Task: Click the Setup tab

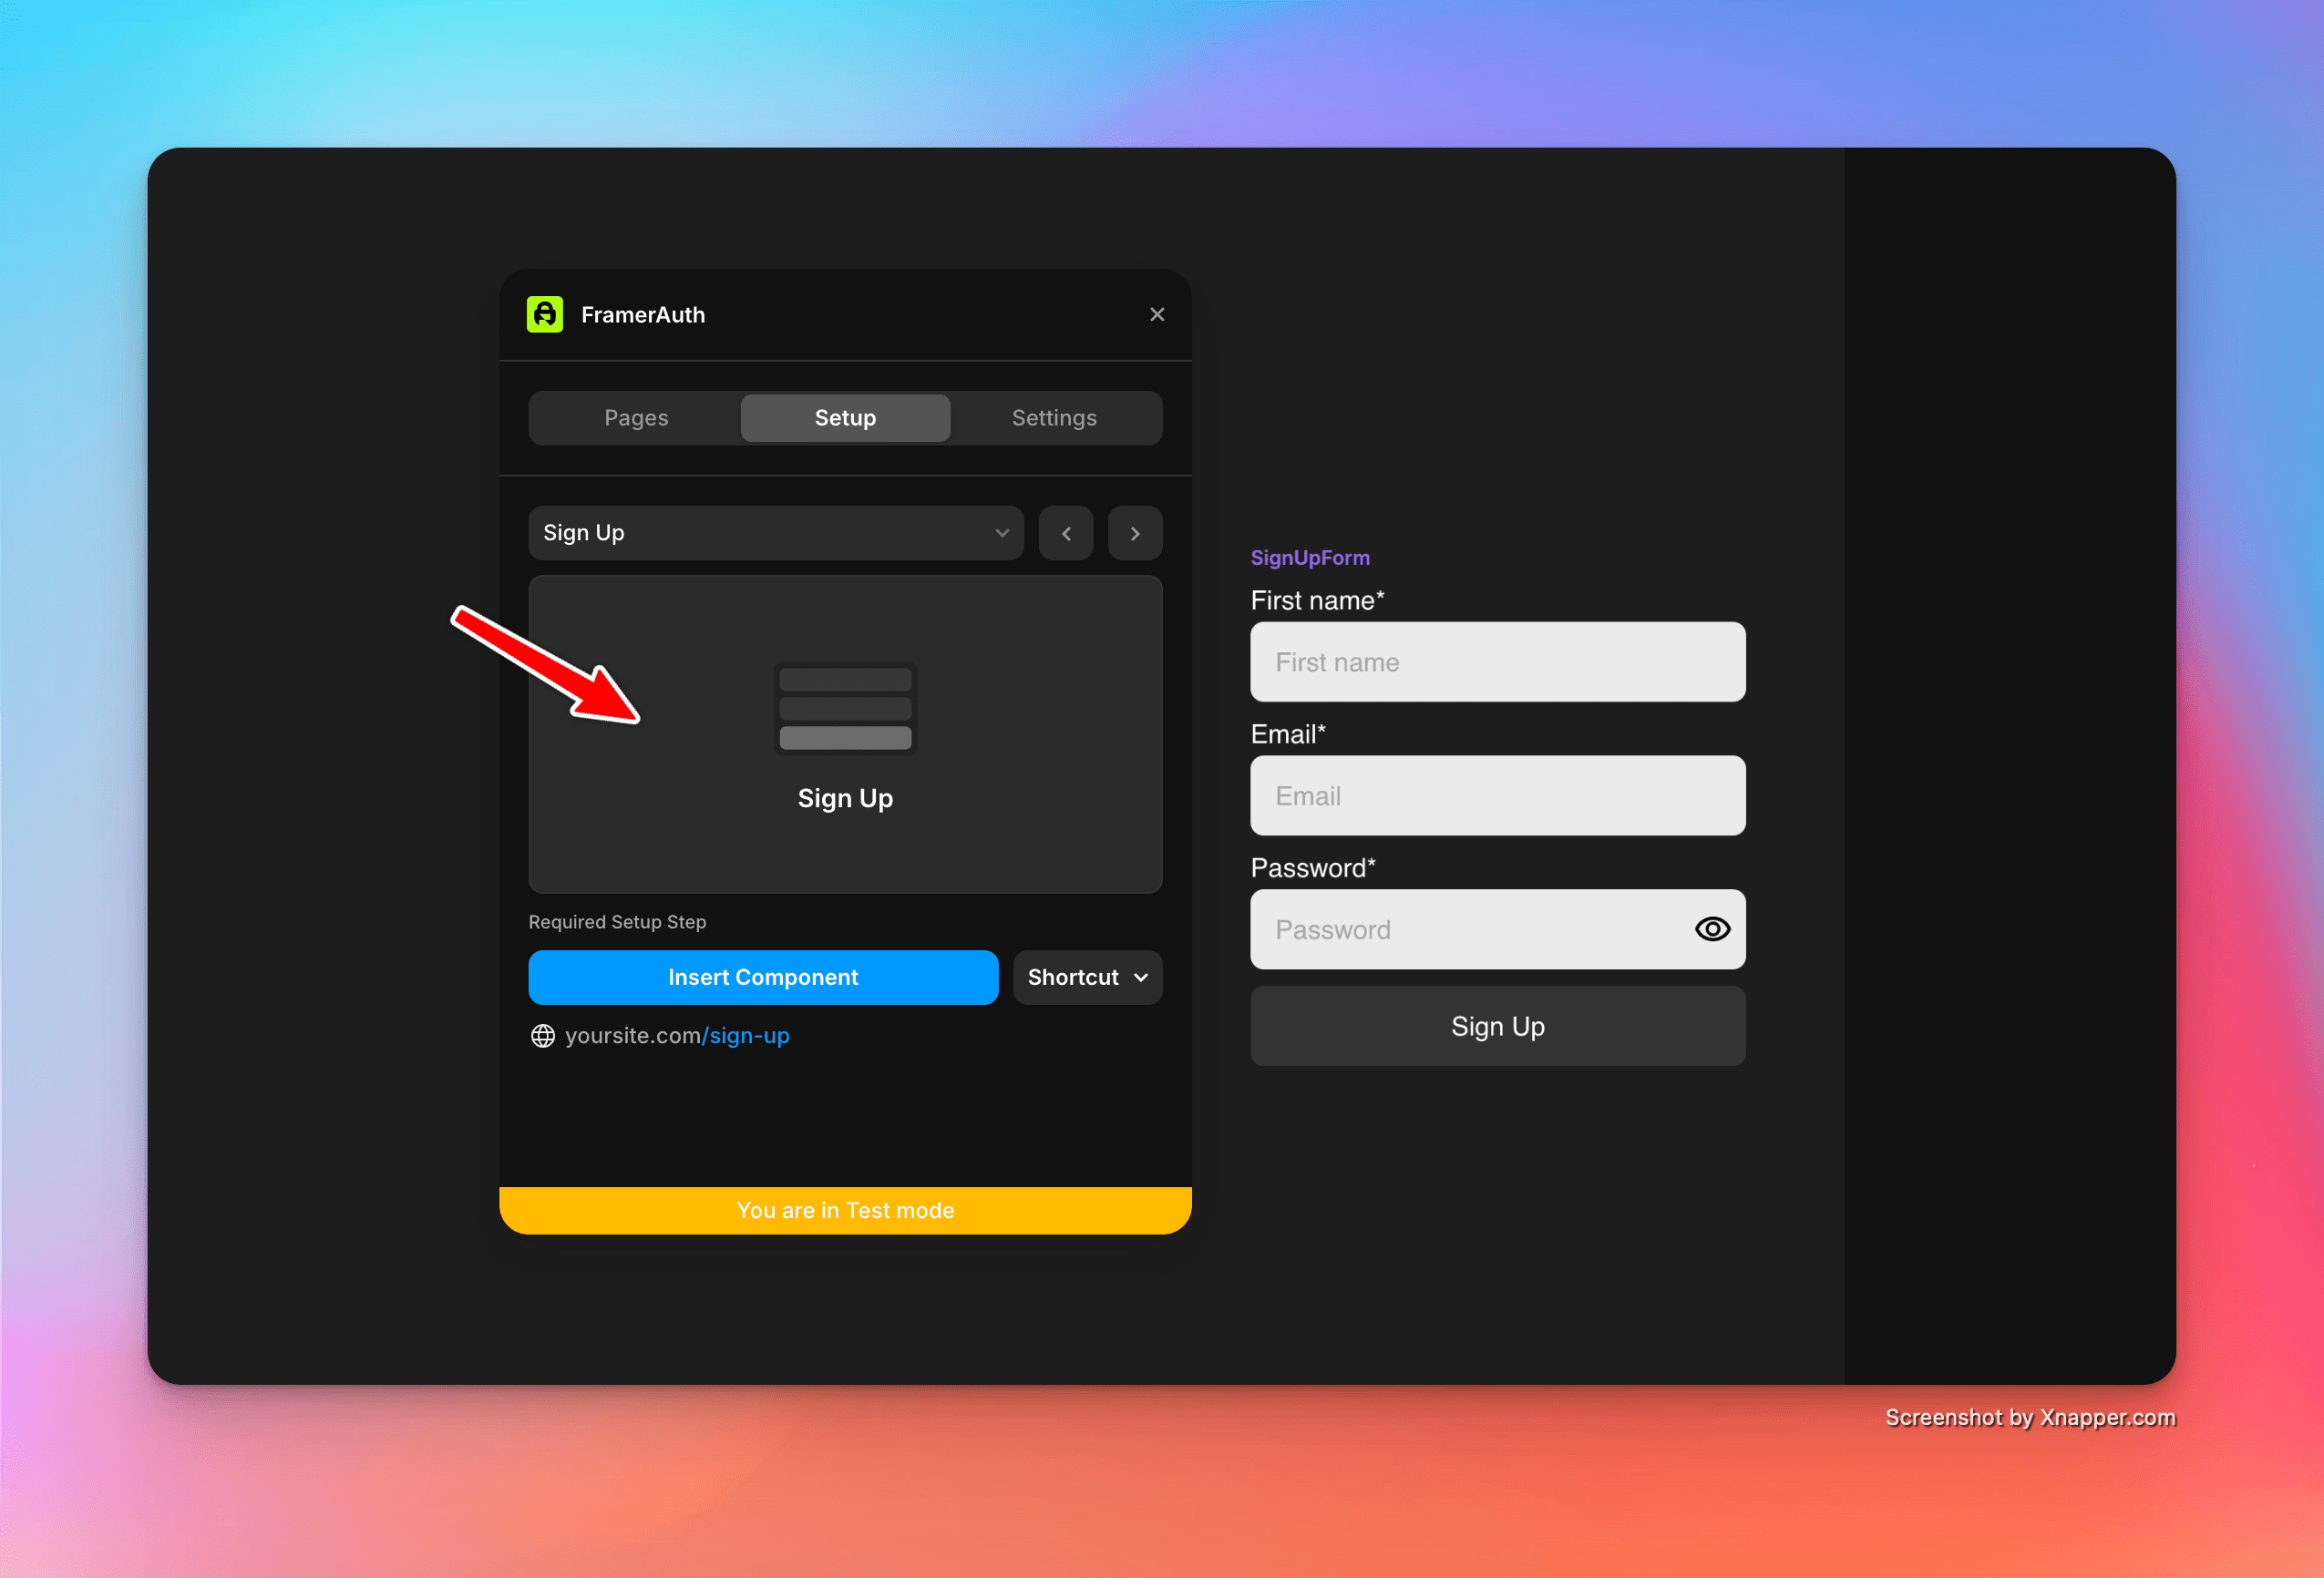Action: (x=844, y=417)
